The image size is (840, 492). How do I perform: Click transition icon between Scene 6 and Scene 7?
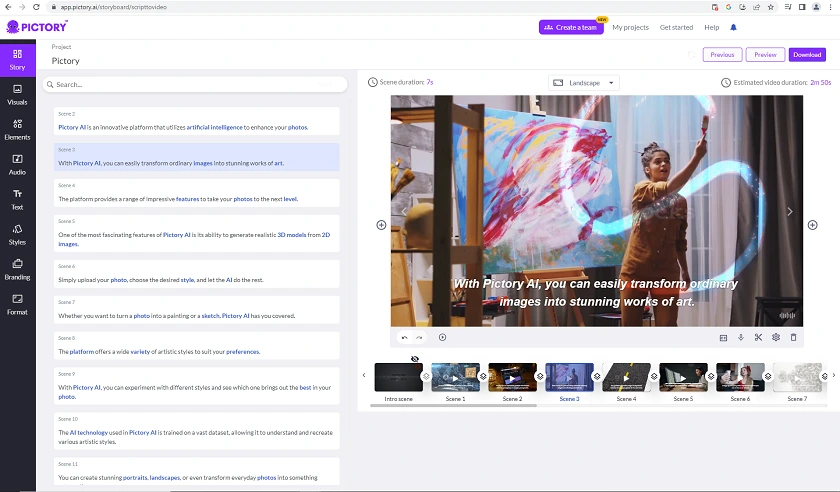[x=768, y=376]
